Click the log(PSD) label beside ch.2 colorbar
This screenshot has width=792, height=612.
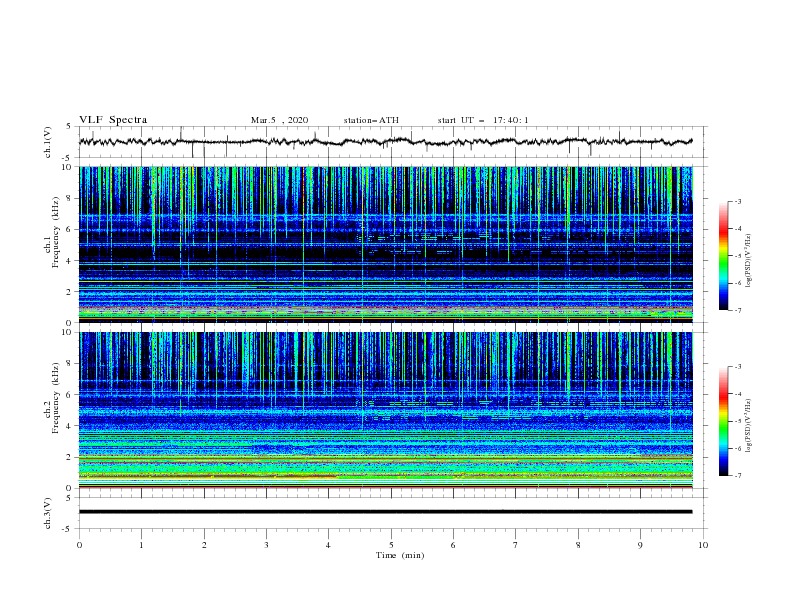tap(749, 426)
